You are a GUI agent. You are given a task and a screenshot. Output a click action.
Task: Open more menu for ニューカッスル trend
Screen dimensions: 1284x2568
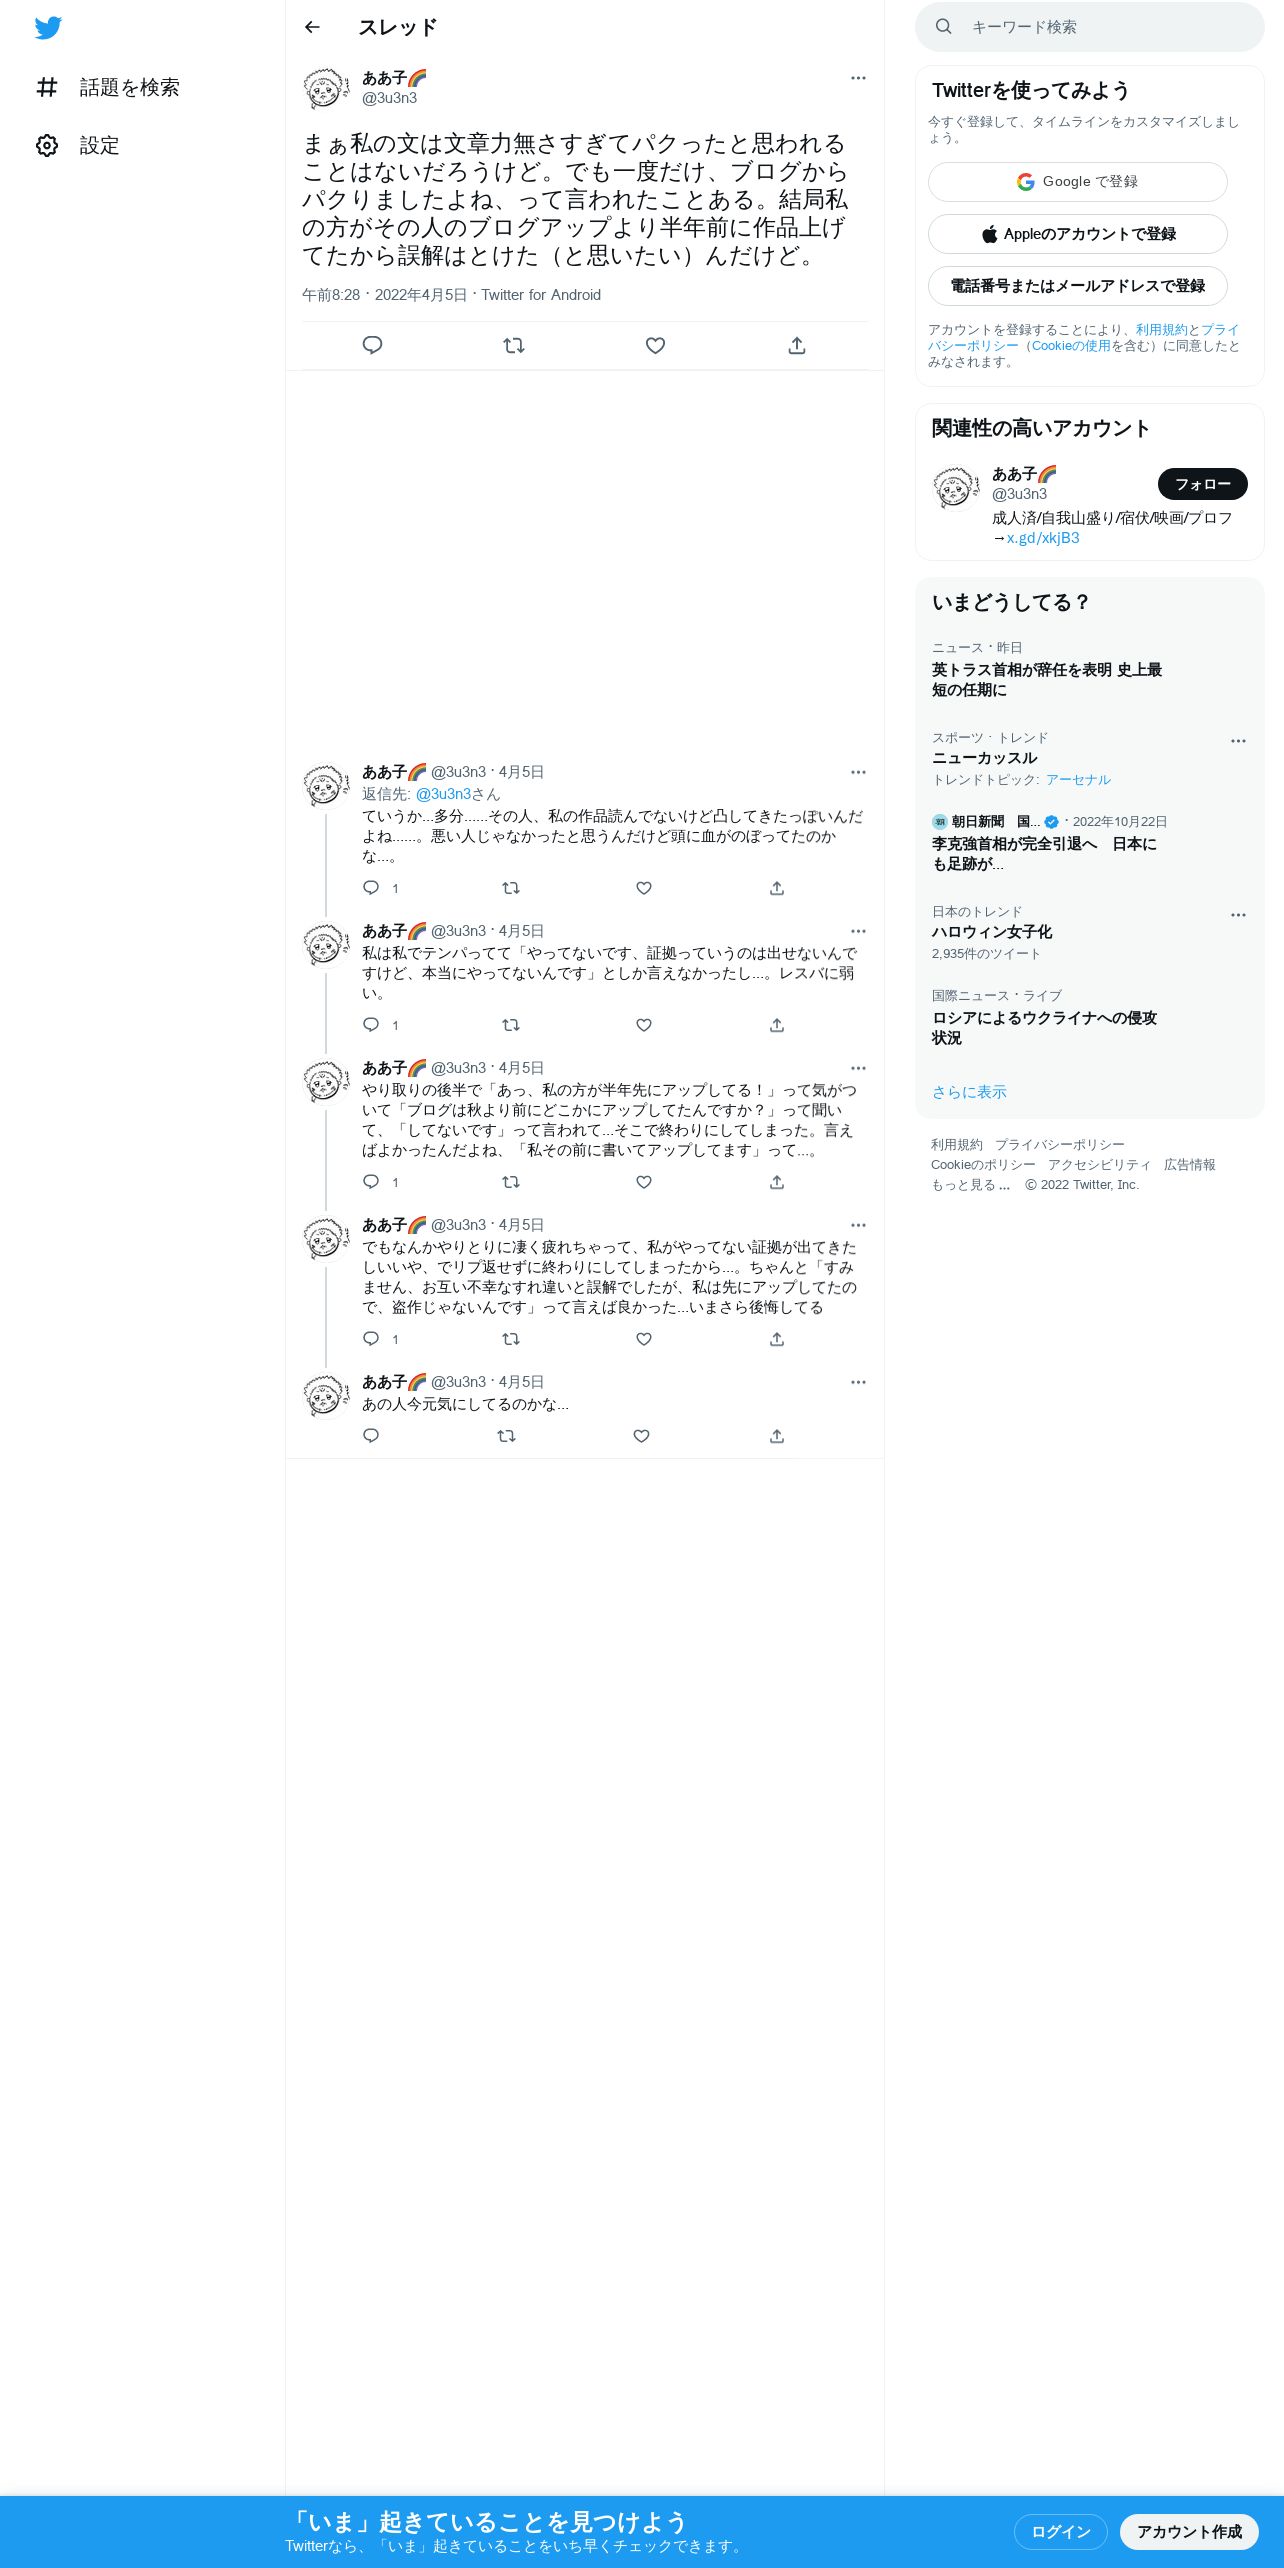[1238, 741]
